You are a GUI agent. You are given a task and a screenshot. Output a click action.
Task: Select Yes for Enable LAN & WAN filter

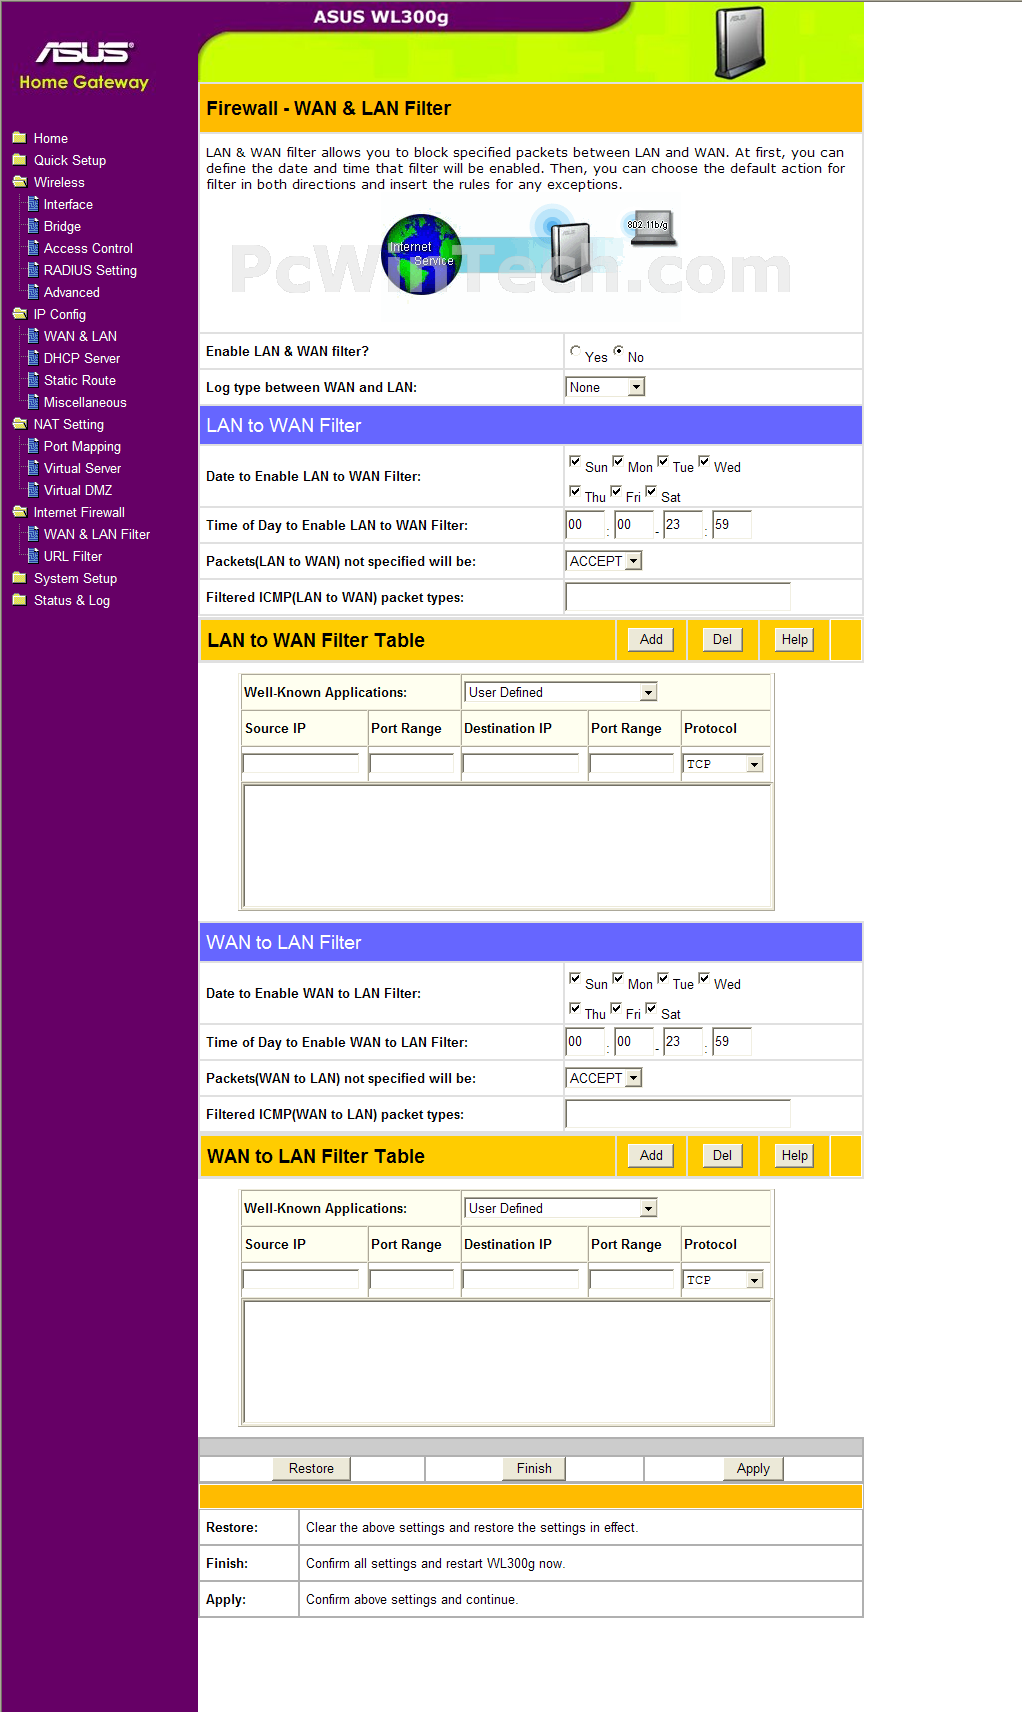click(575, 351)
